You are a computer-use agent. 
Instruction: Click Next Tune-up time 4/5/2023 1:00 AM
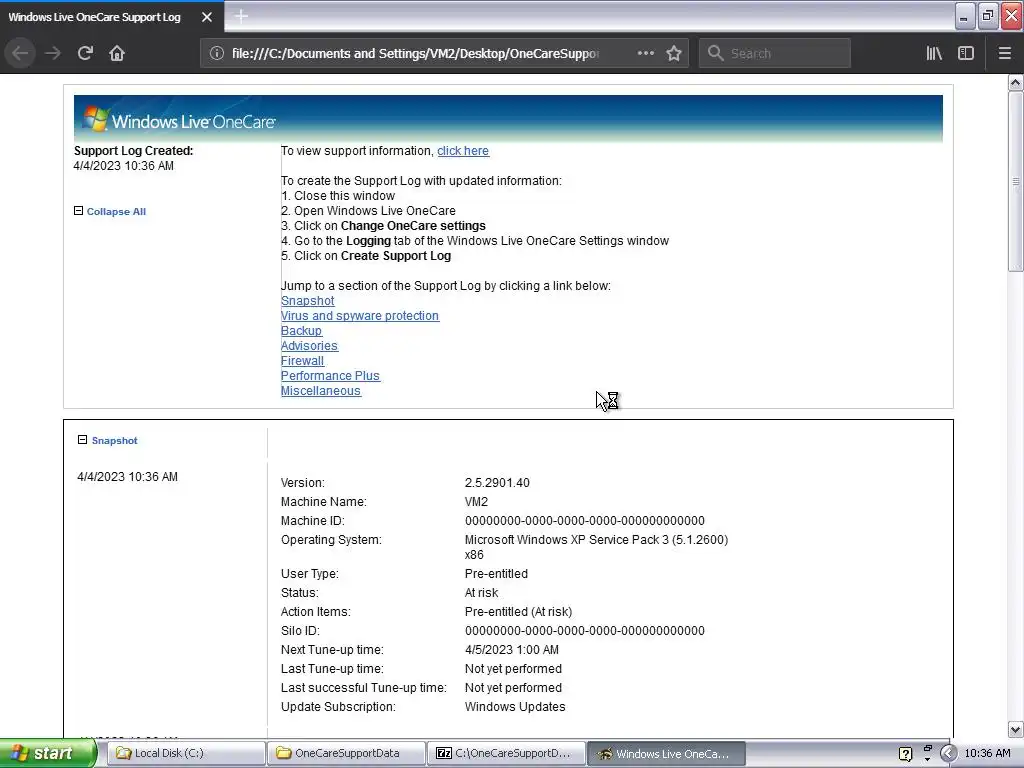pos(511,650)
